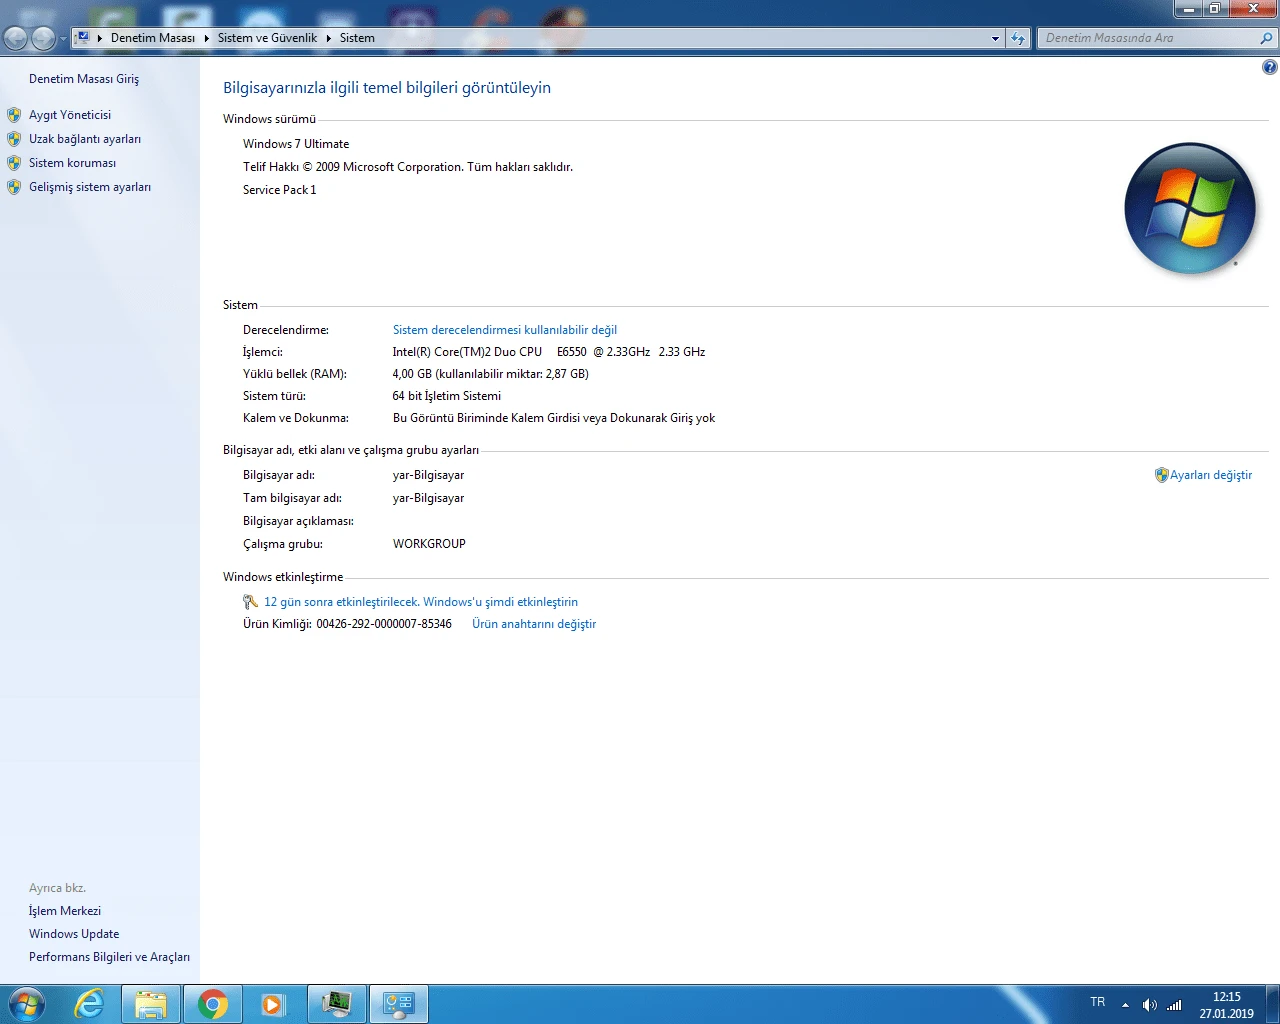Click the volume speaker tray icon
This screenshot has width=1280, height=1024.
click(1149, 1005)
